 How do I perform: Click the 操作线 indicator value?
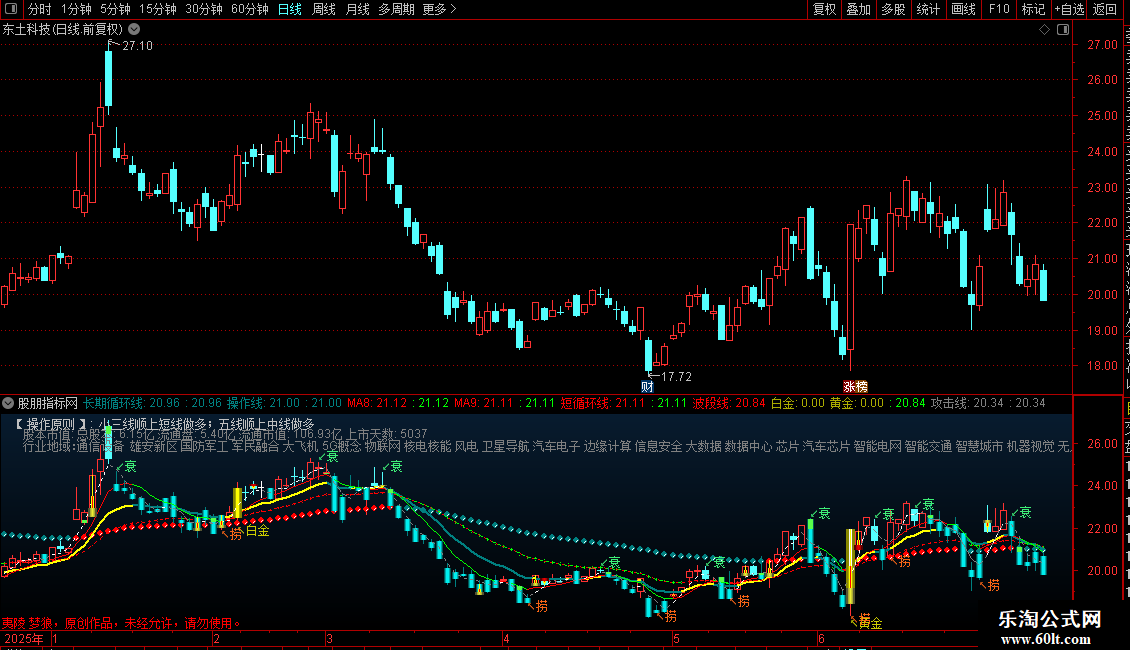point(284,403)
